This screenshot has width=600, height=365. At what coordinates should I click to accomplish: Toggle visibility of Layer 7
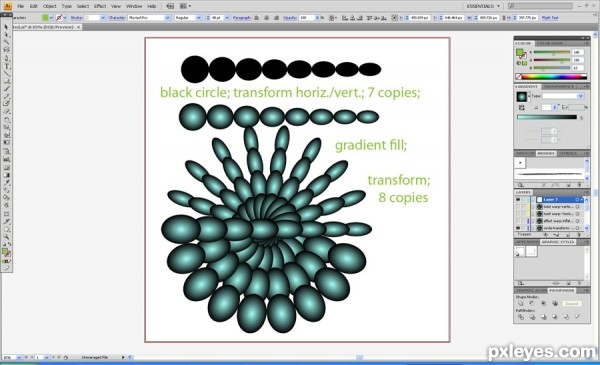518,199
